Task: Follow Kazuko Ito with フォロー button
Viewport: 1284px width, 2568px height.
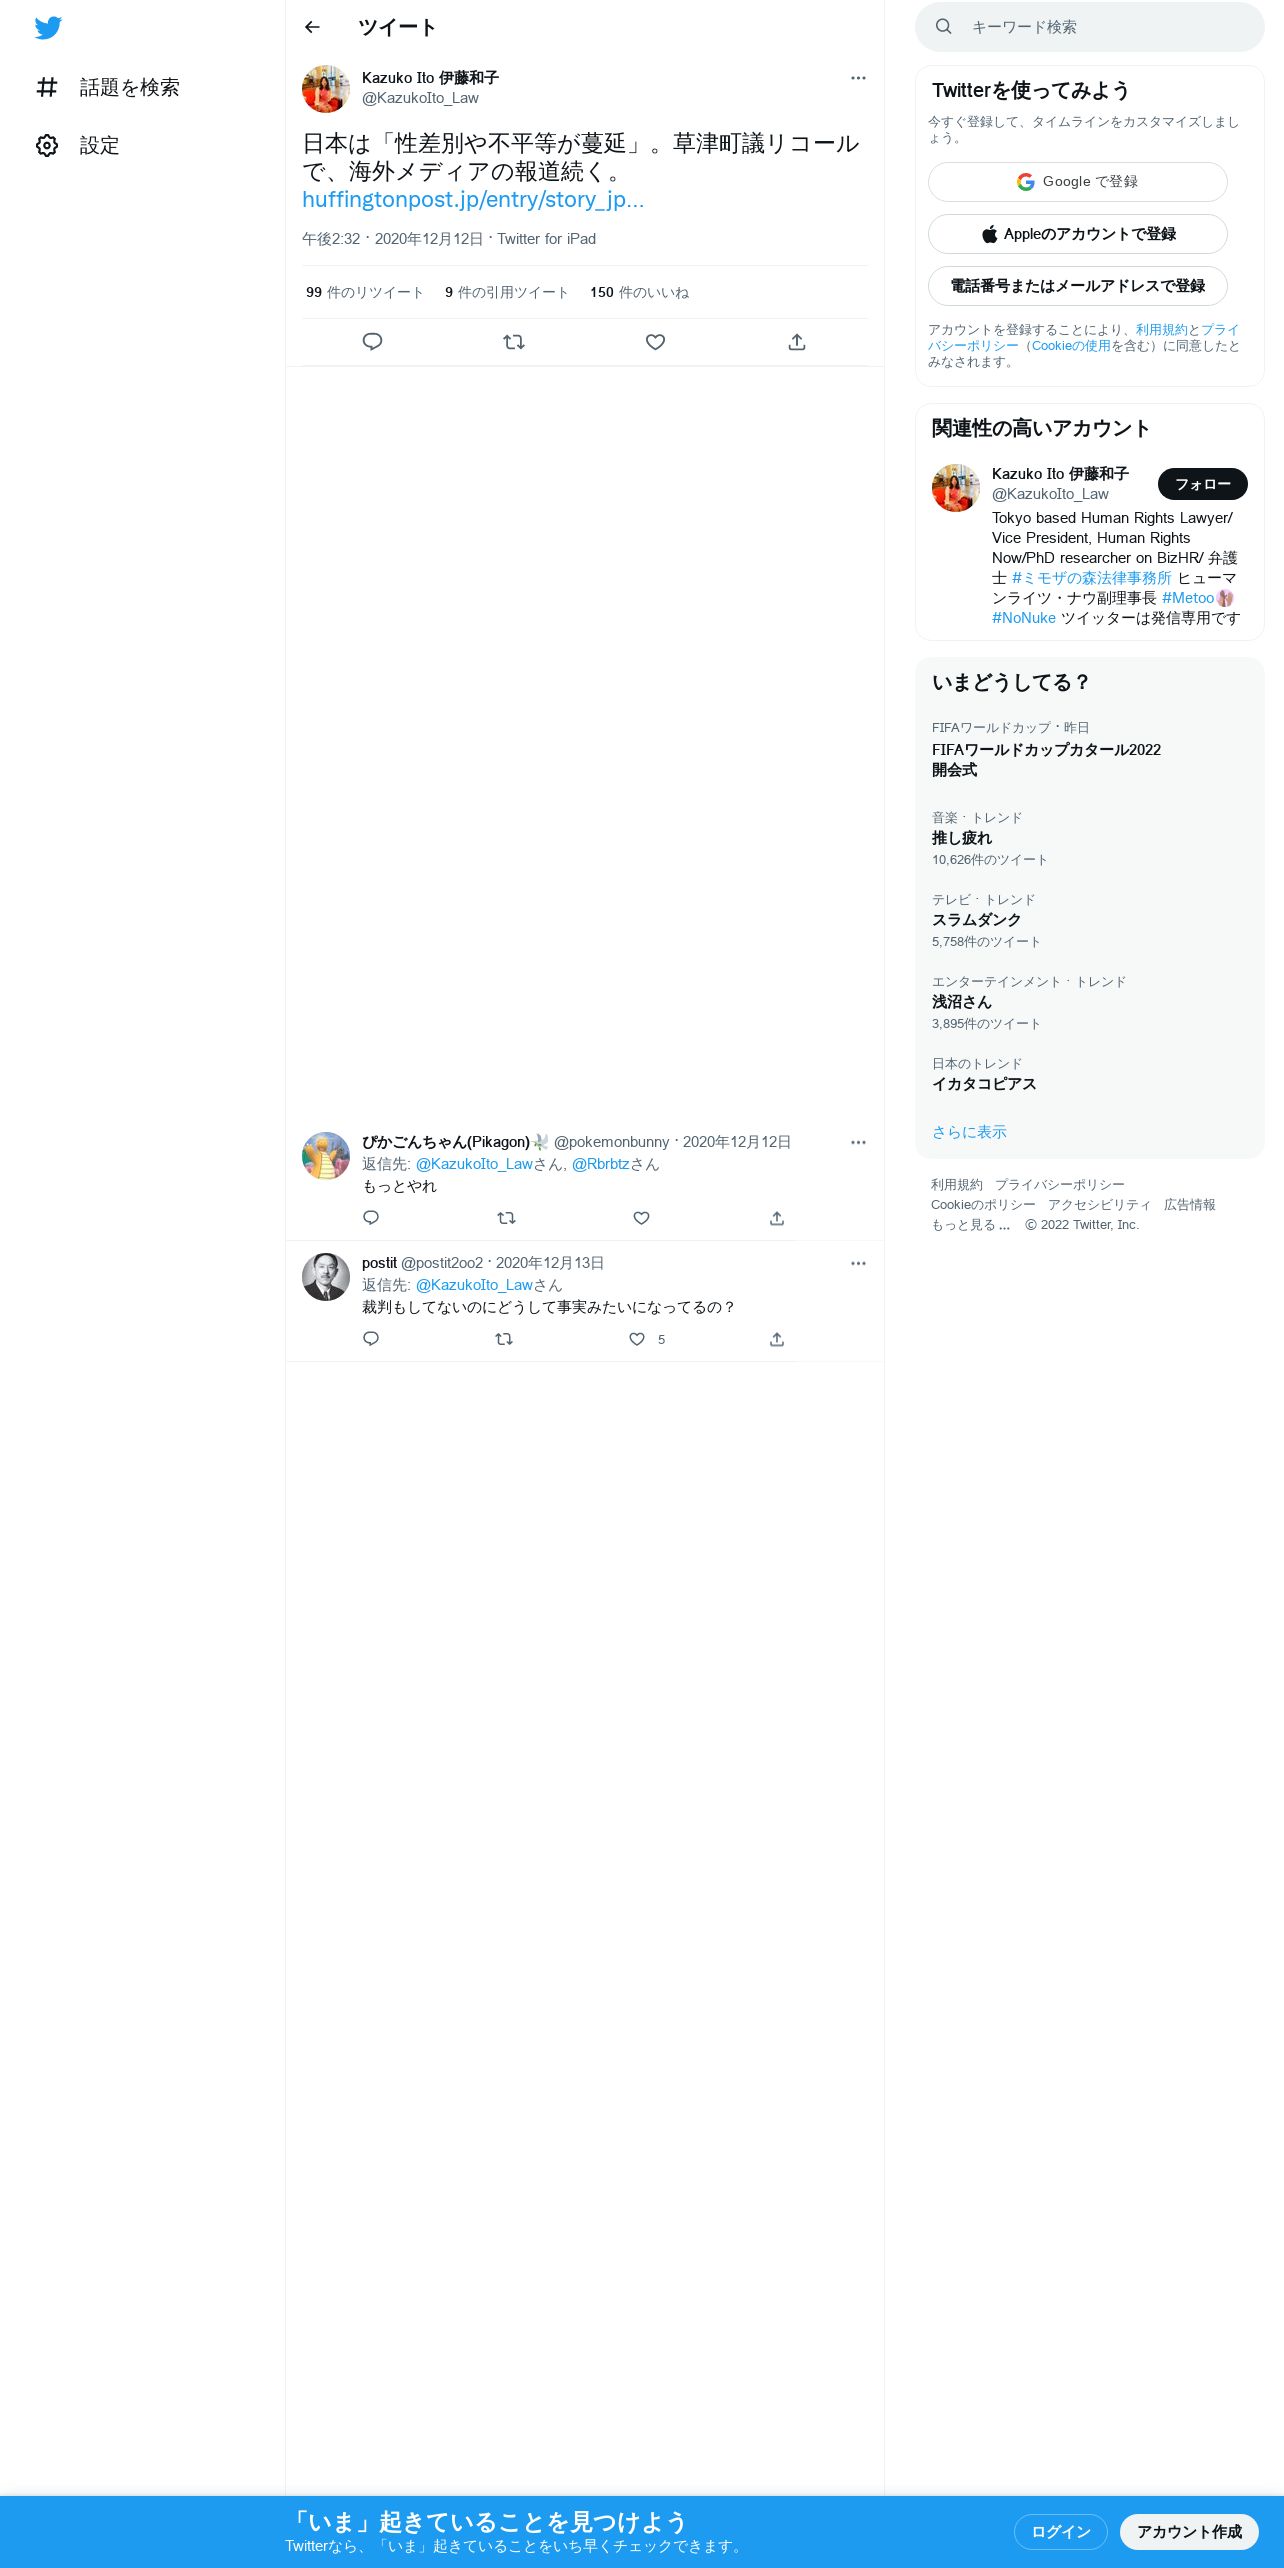Action: (1203, 484)
